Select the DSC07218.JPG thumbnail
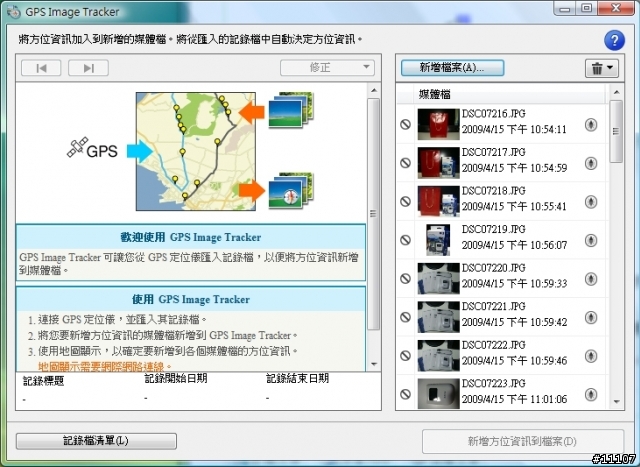 click(438, 201)
